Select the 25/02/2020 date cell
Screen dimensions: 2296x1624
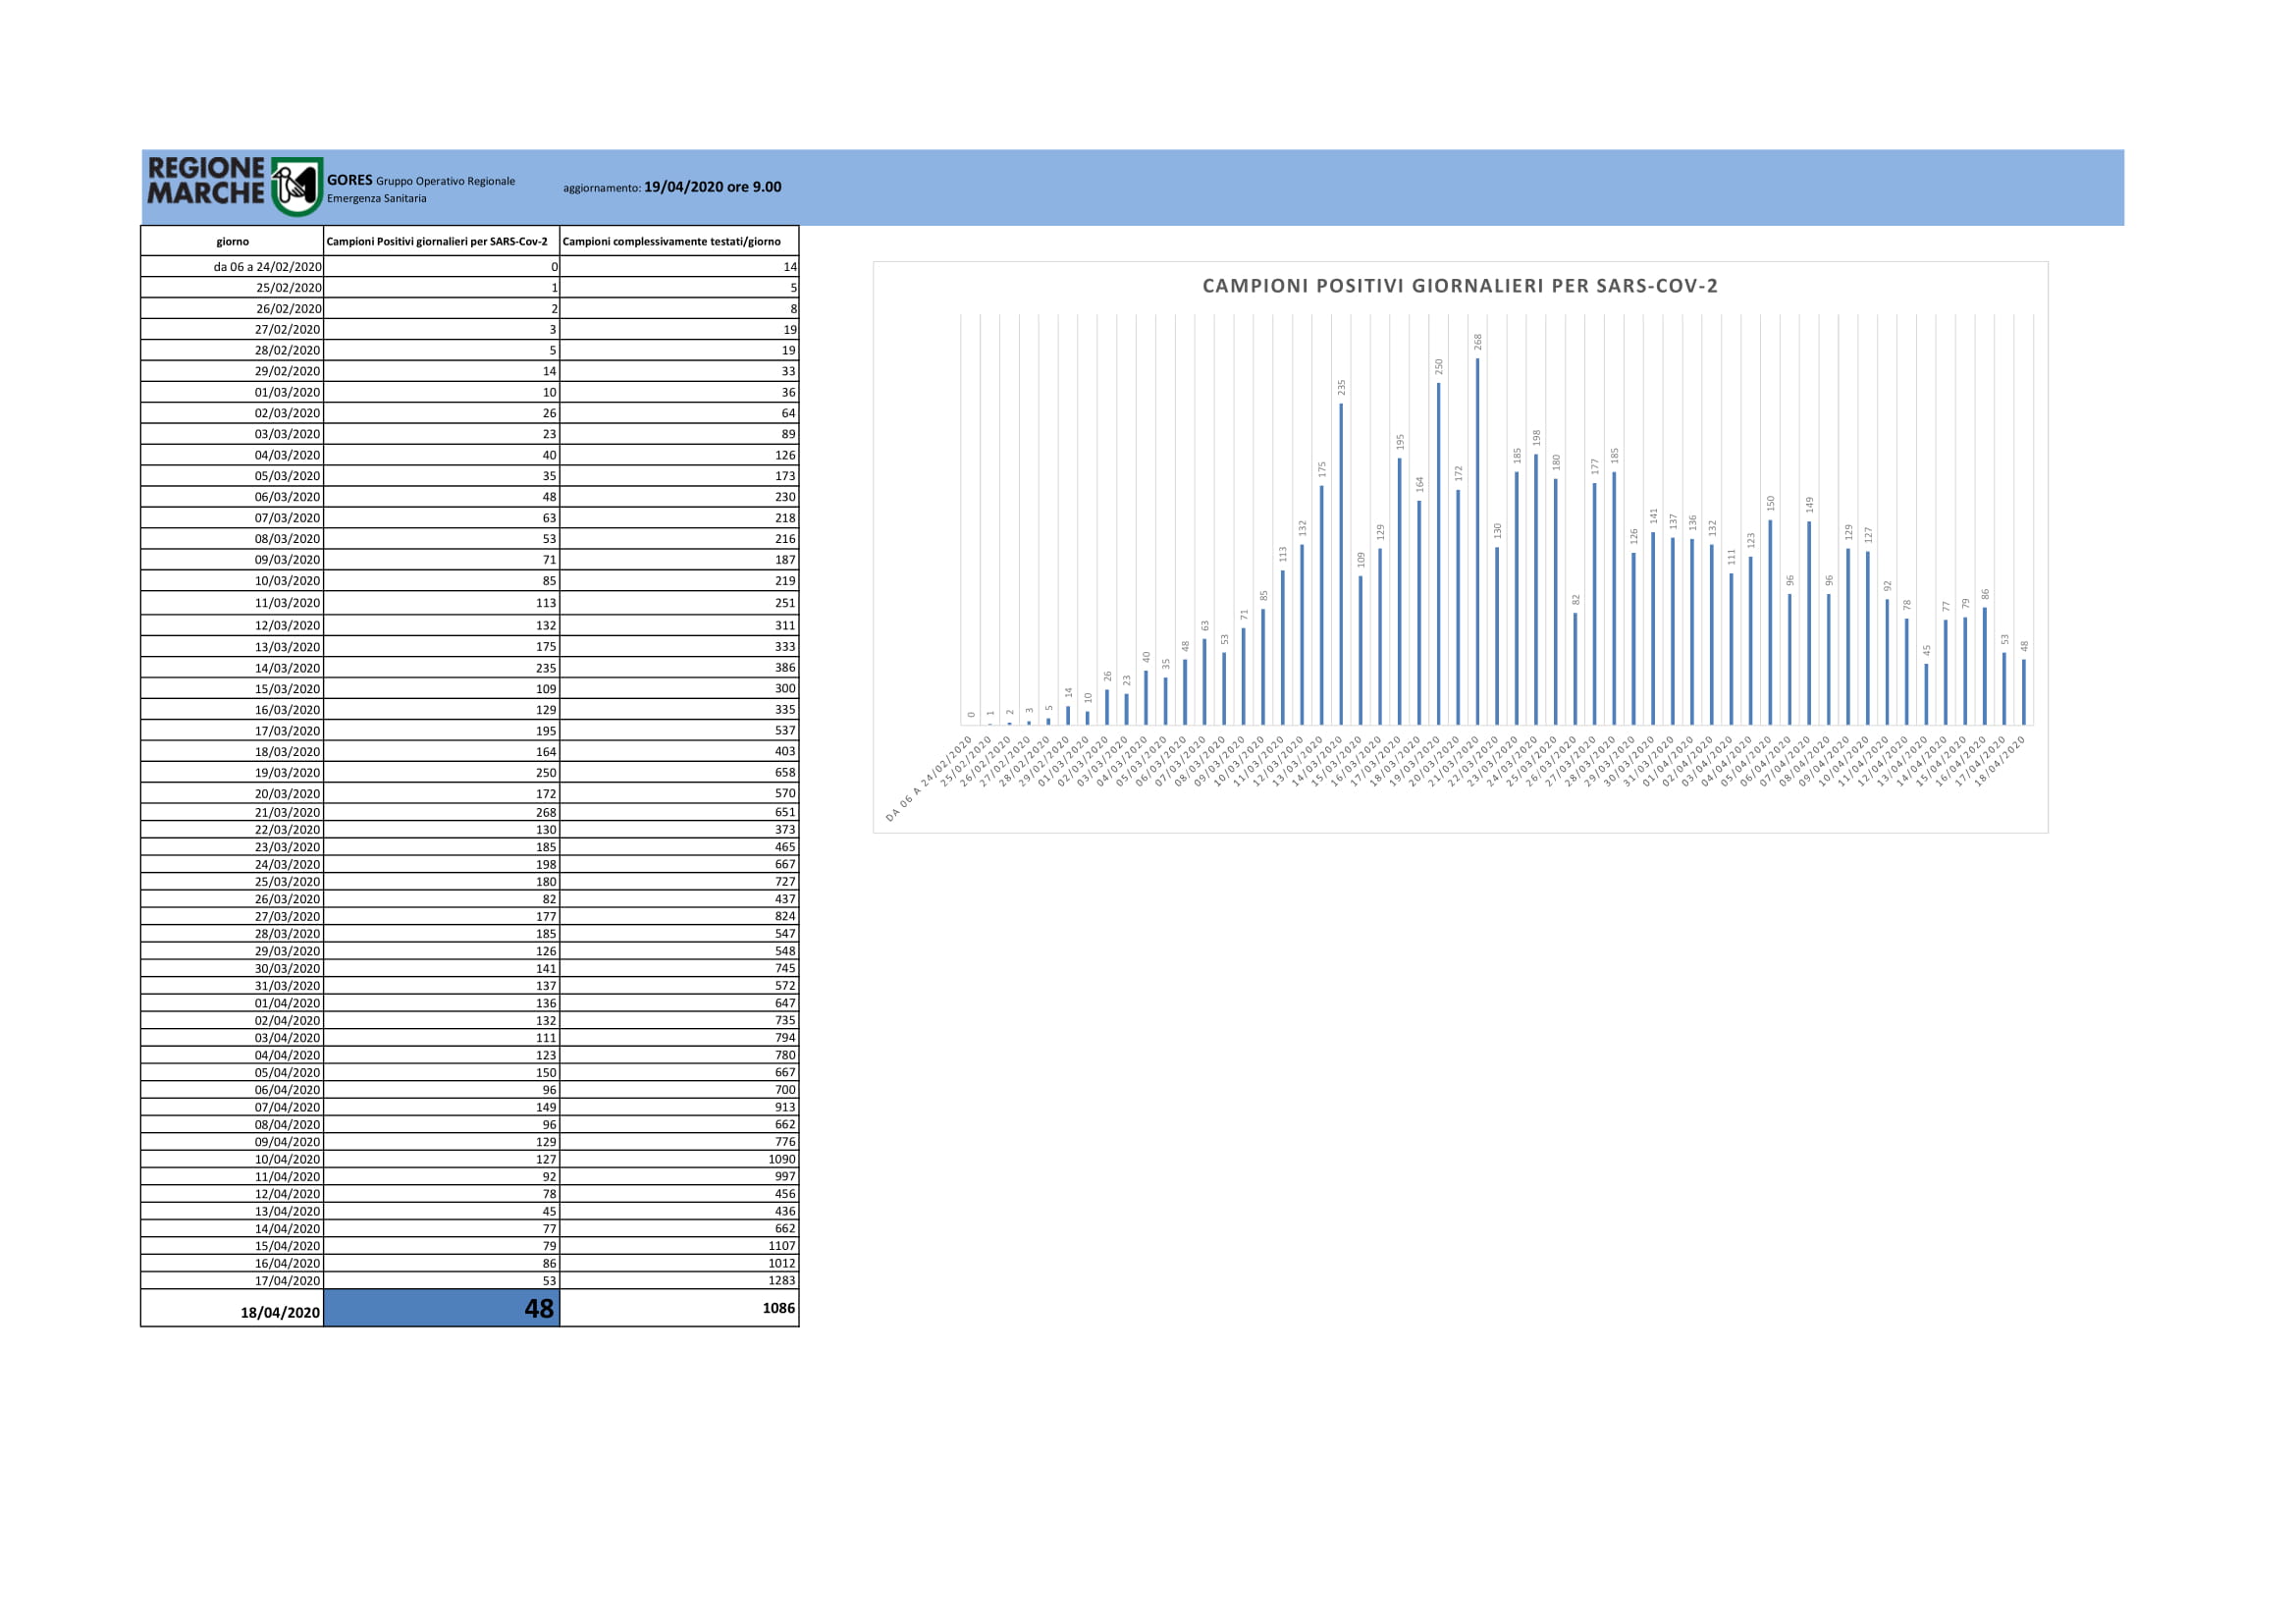pos(232,288)
